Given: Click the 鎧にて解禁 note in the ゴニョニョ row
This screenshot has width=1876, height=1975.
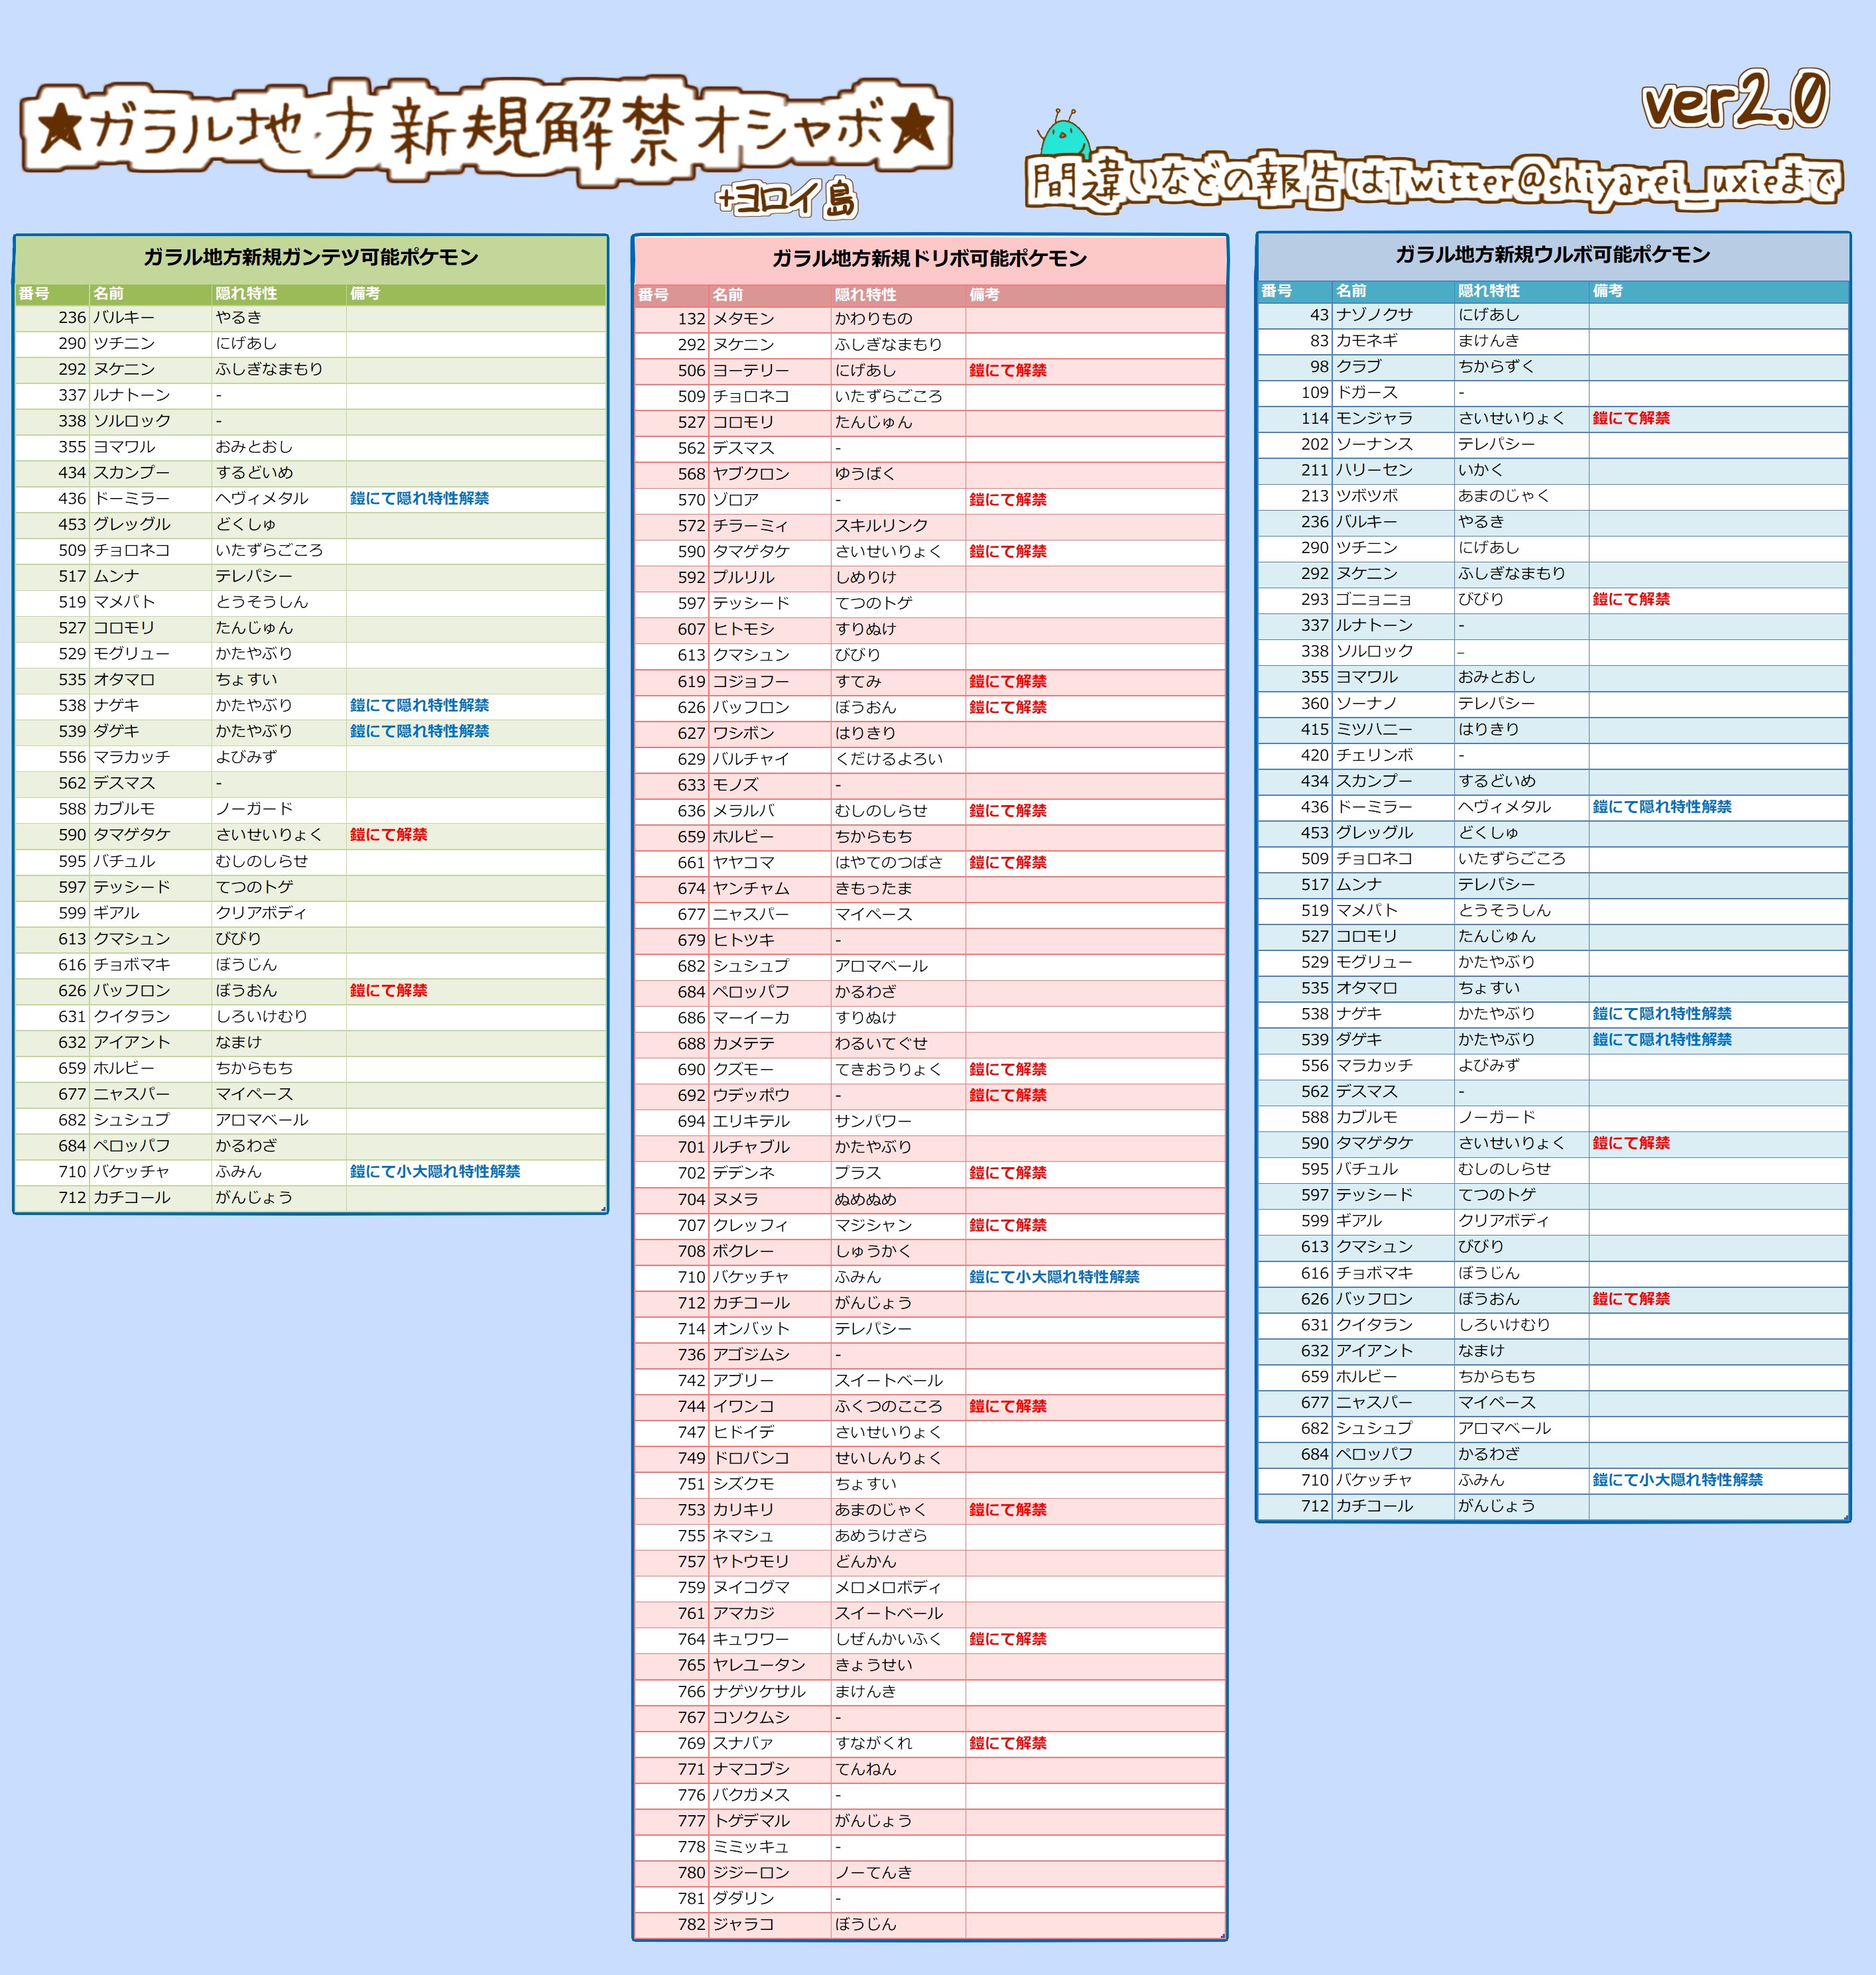Looking at the screenshot, I should click(1631, 600).
